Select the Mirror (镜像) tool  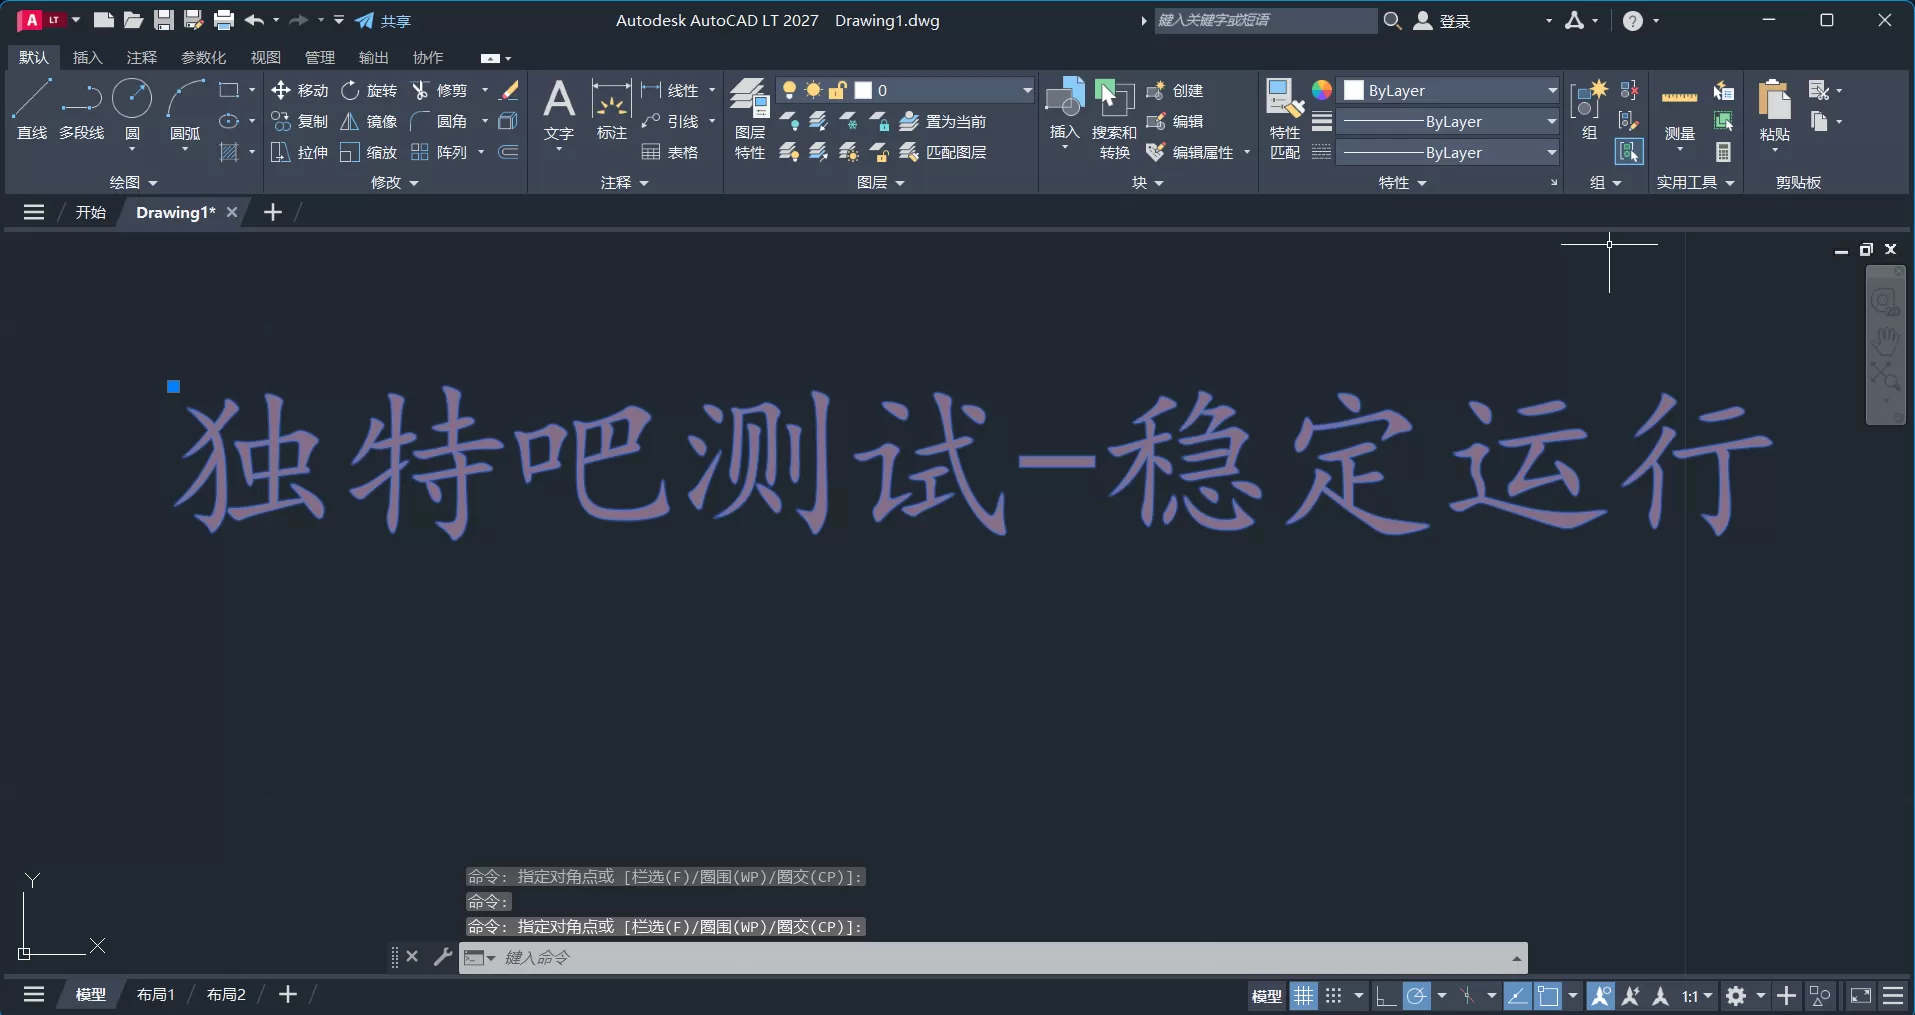click(x=371, y=121)
